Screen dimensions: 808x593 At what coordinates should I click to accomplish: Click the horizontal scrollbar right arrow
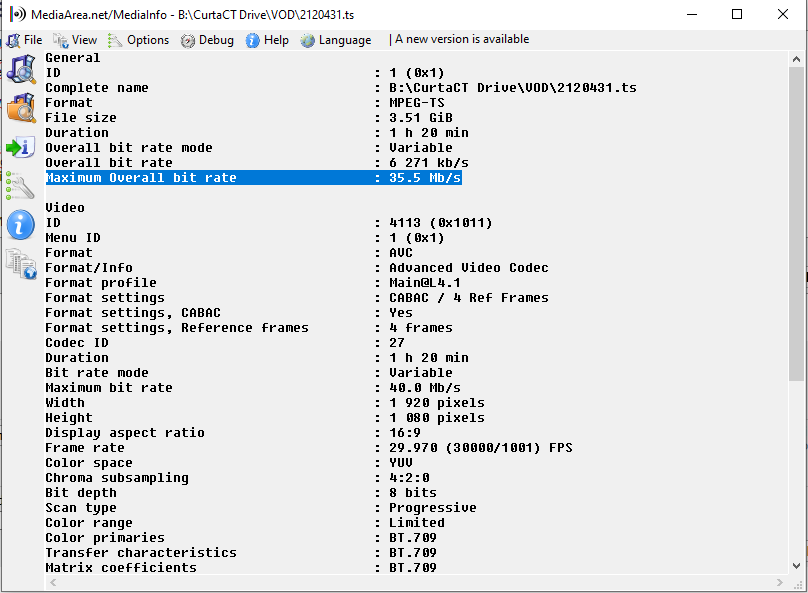(780, 582)
